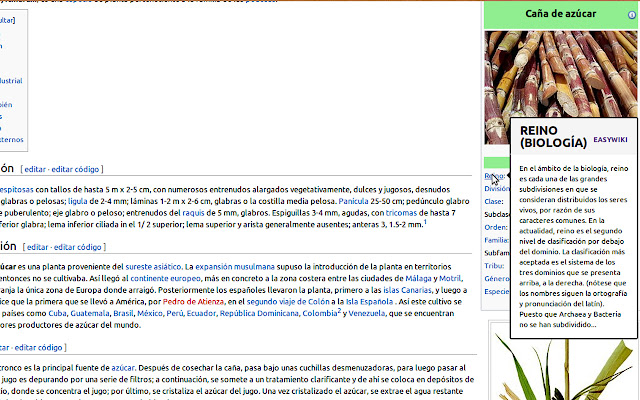Follow the Guatemala link
Screen dimensions: 640x400
pos(90,313)
